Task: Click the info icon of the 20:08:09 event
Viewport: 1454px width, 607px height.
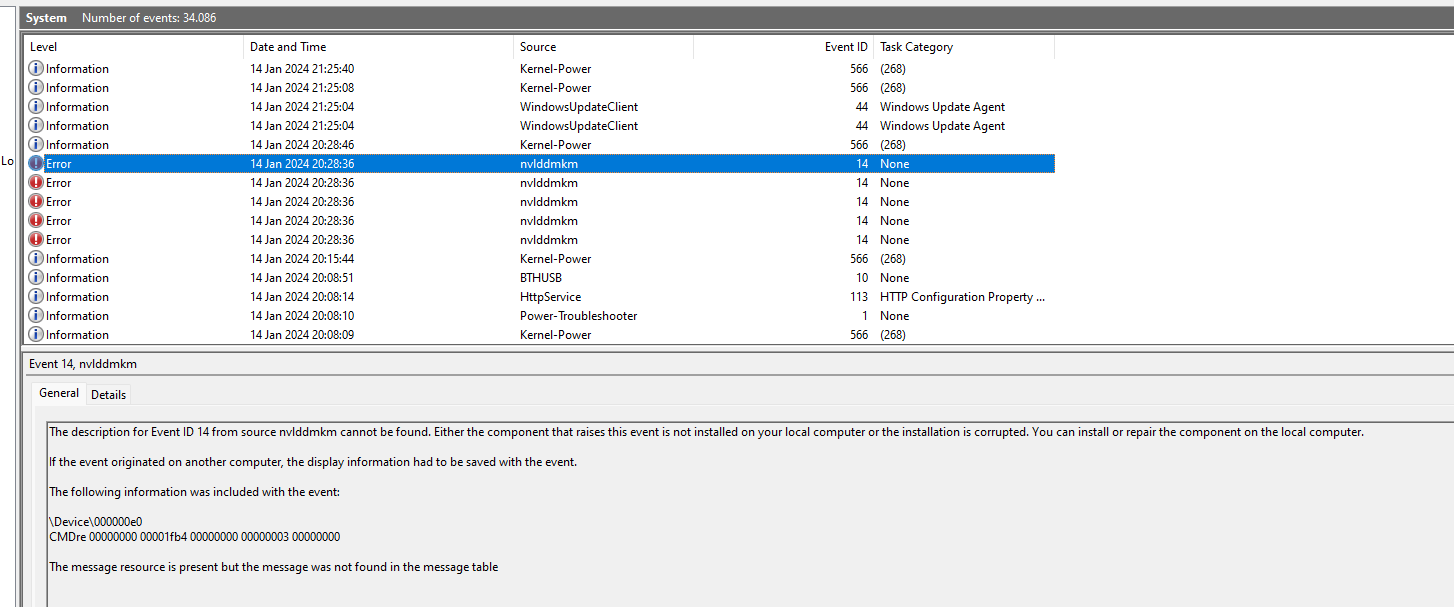Action: point(36,335)
